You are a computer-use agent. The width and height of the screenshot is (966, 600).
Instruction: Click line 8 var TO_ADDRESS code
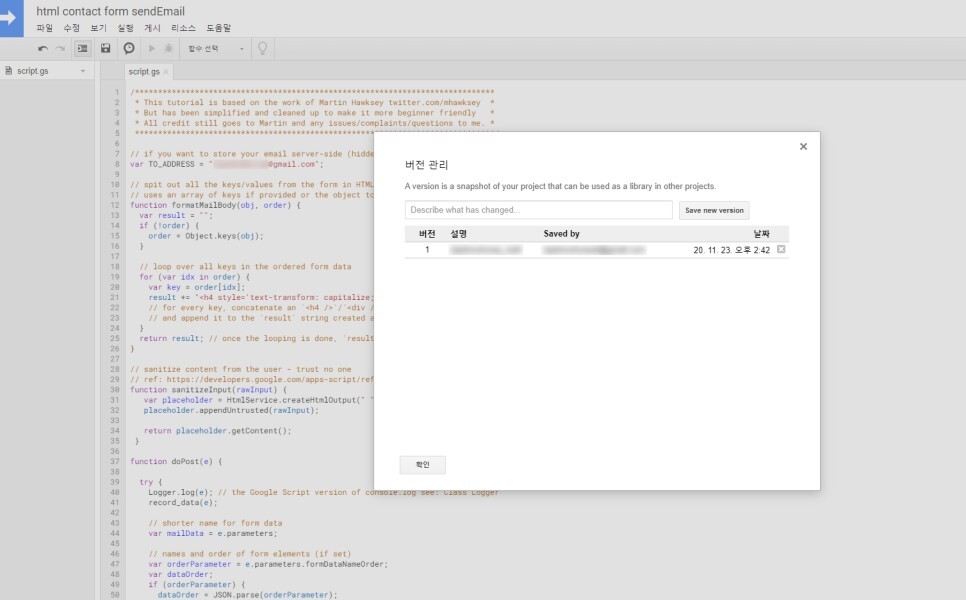click(x=227, y=164)
